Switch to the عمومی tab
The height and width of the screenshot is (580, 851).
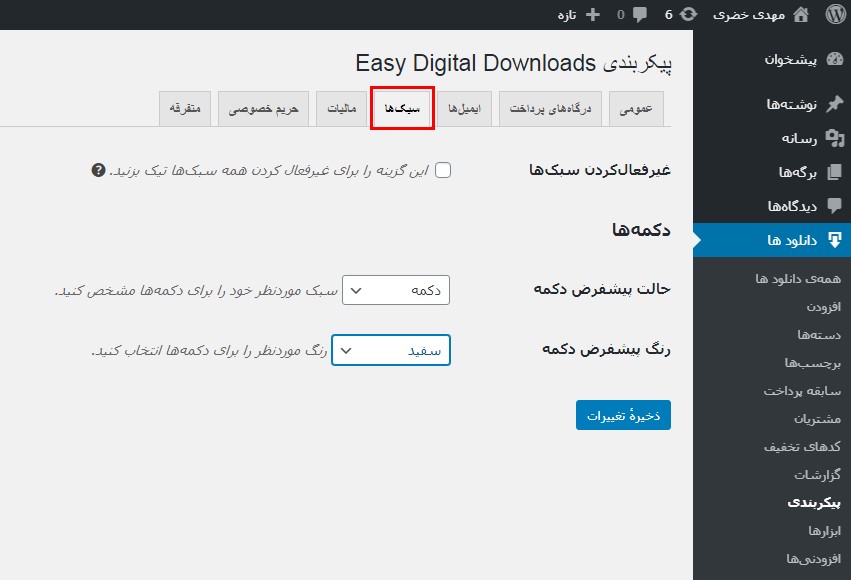pos(636,109)
